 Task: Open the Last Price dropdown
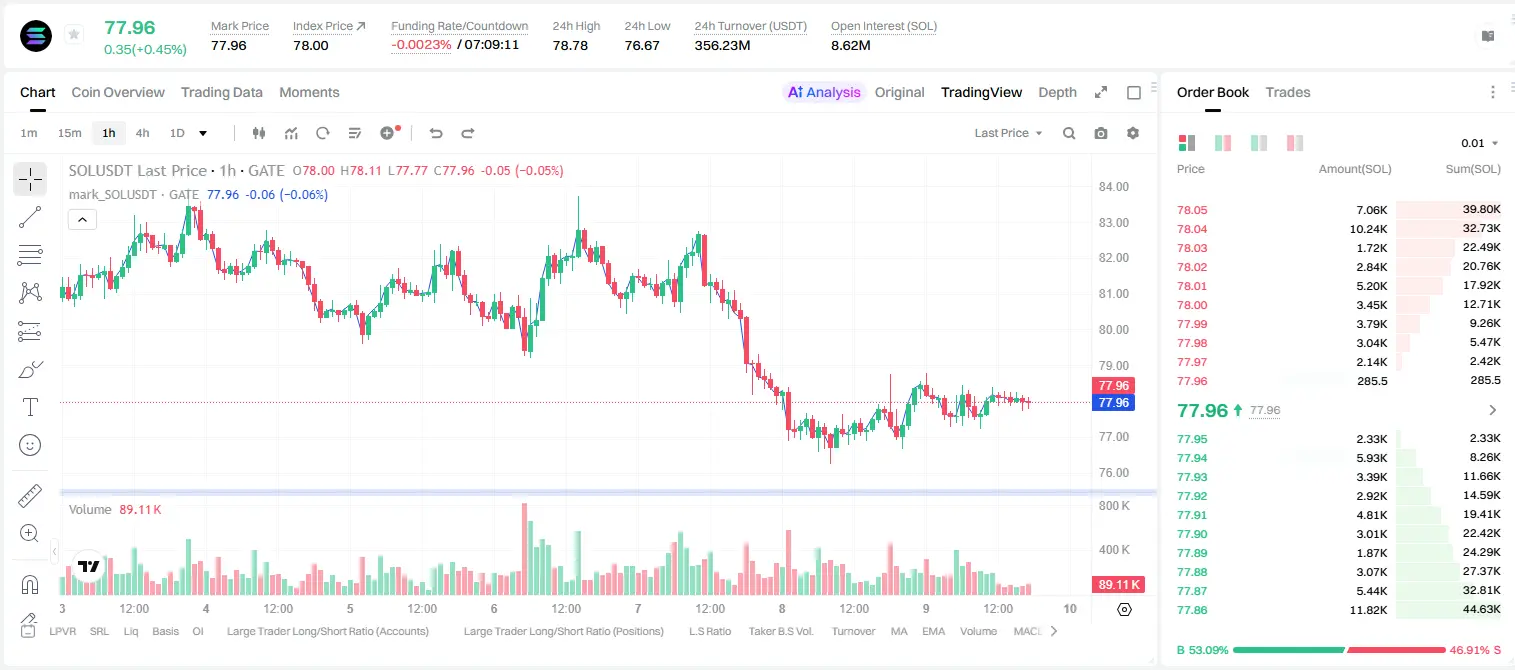tap(1008, 133)
